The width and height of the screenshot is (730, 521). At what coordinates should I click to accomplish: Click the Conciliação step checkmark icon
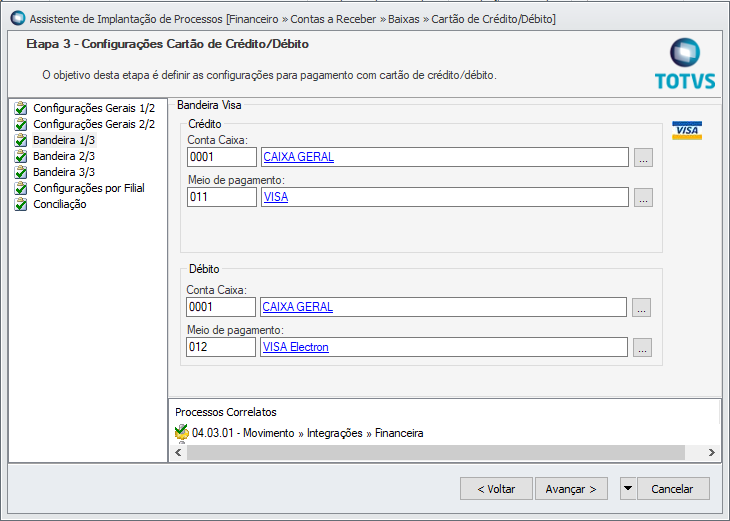pos(21,204)
